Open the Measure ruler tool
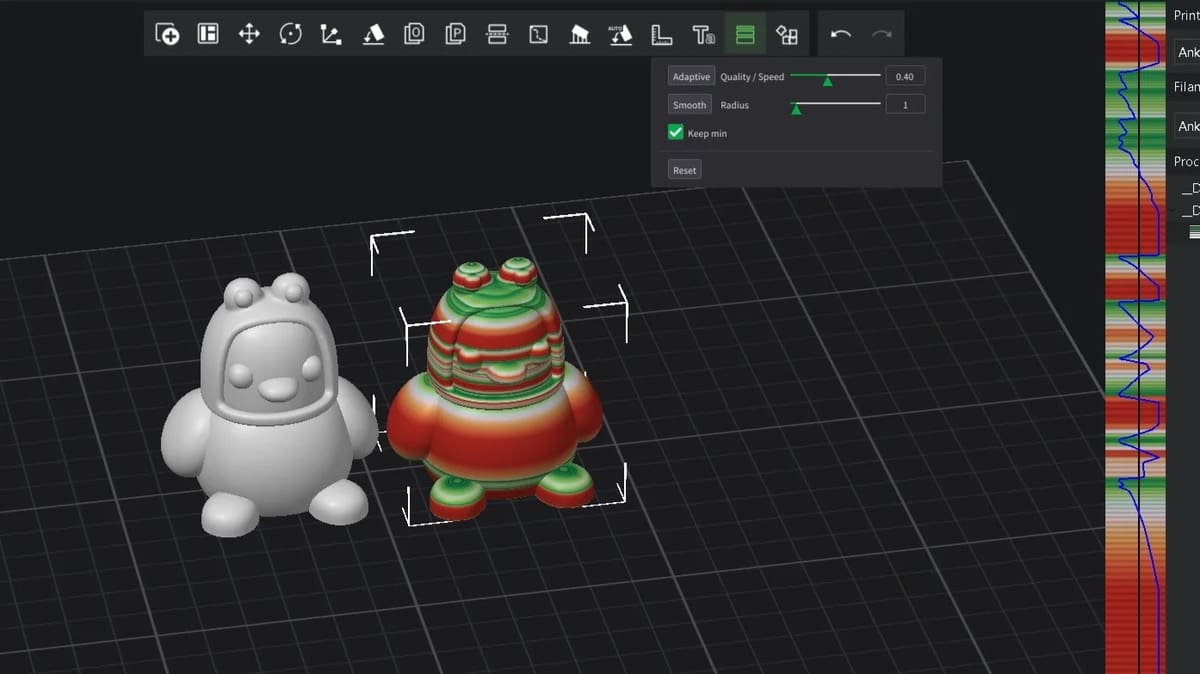1200x674 pixels. (661, 35)
